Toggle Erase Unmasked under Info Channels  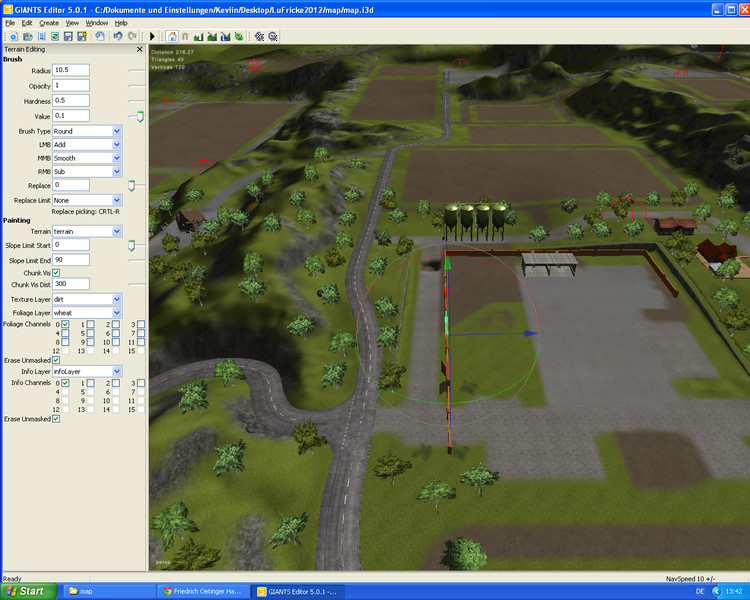tap(56, 419)
